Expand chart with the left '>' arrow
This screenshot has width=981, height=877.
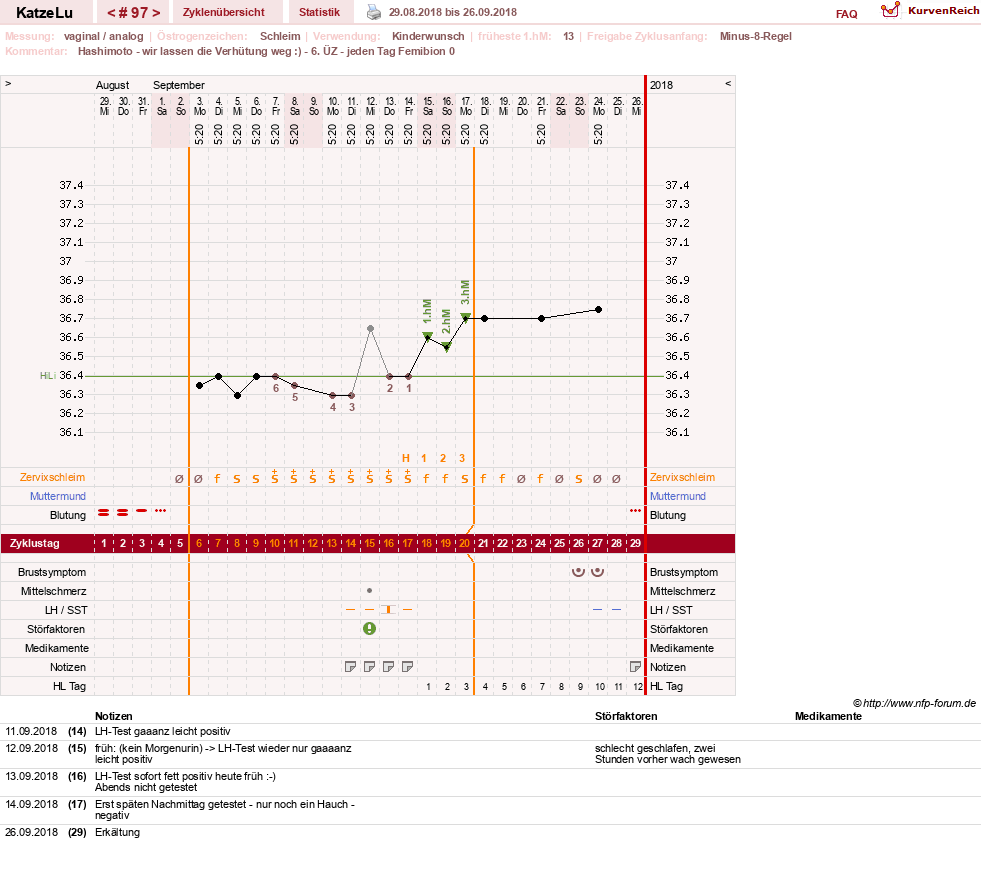tap(8, 84)
